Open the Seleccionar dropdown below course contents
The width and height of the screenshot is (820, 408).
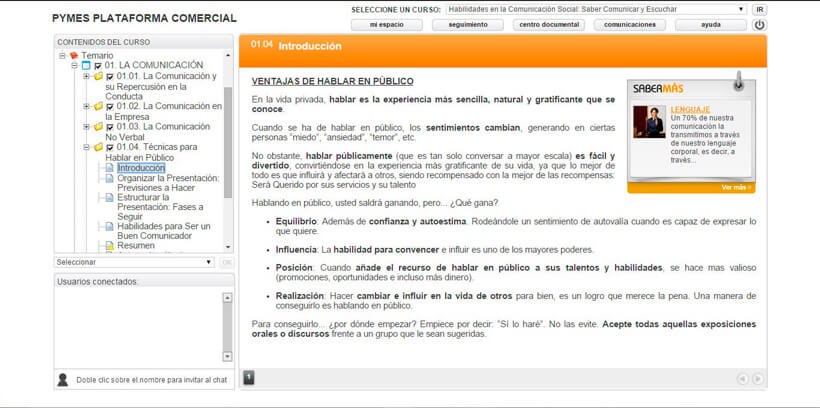click(x=134, y=262)
